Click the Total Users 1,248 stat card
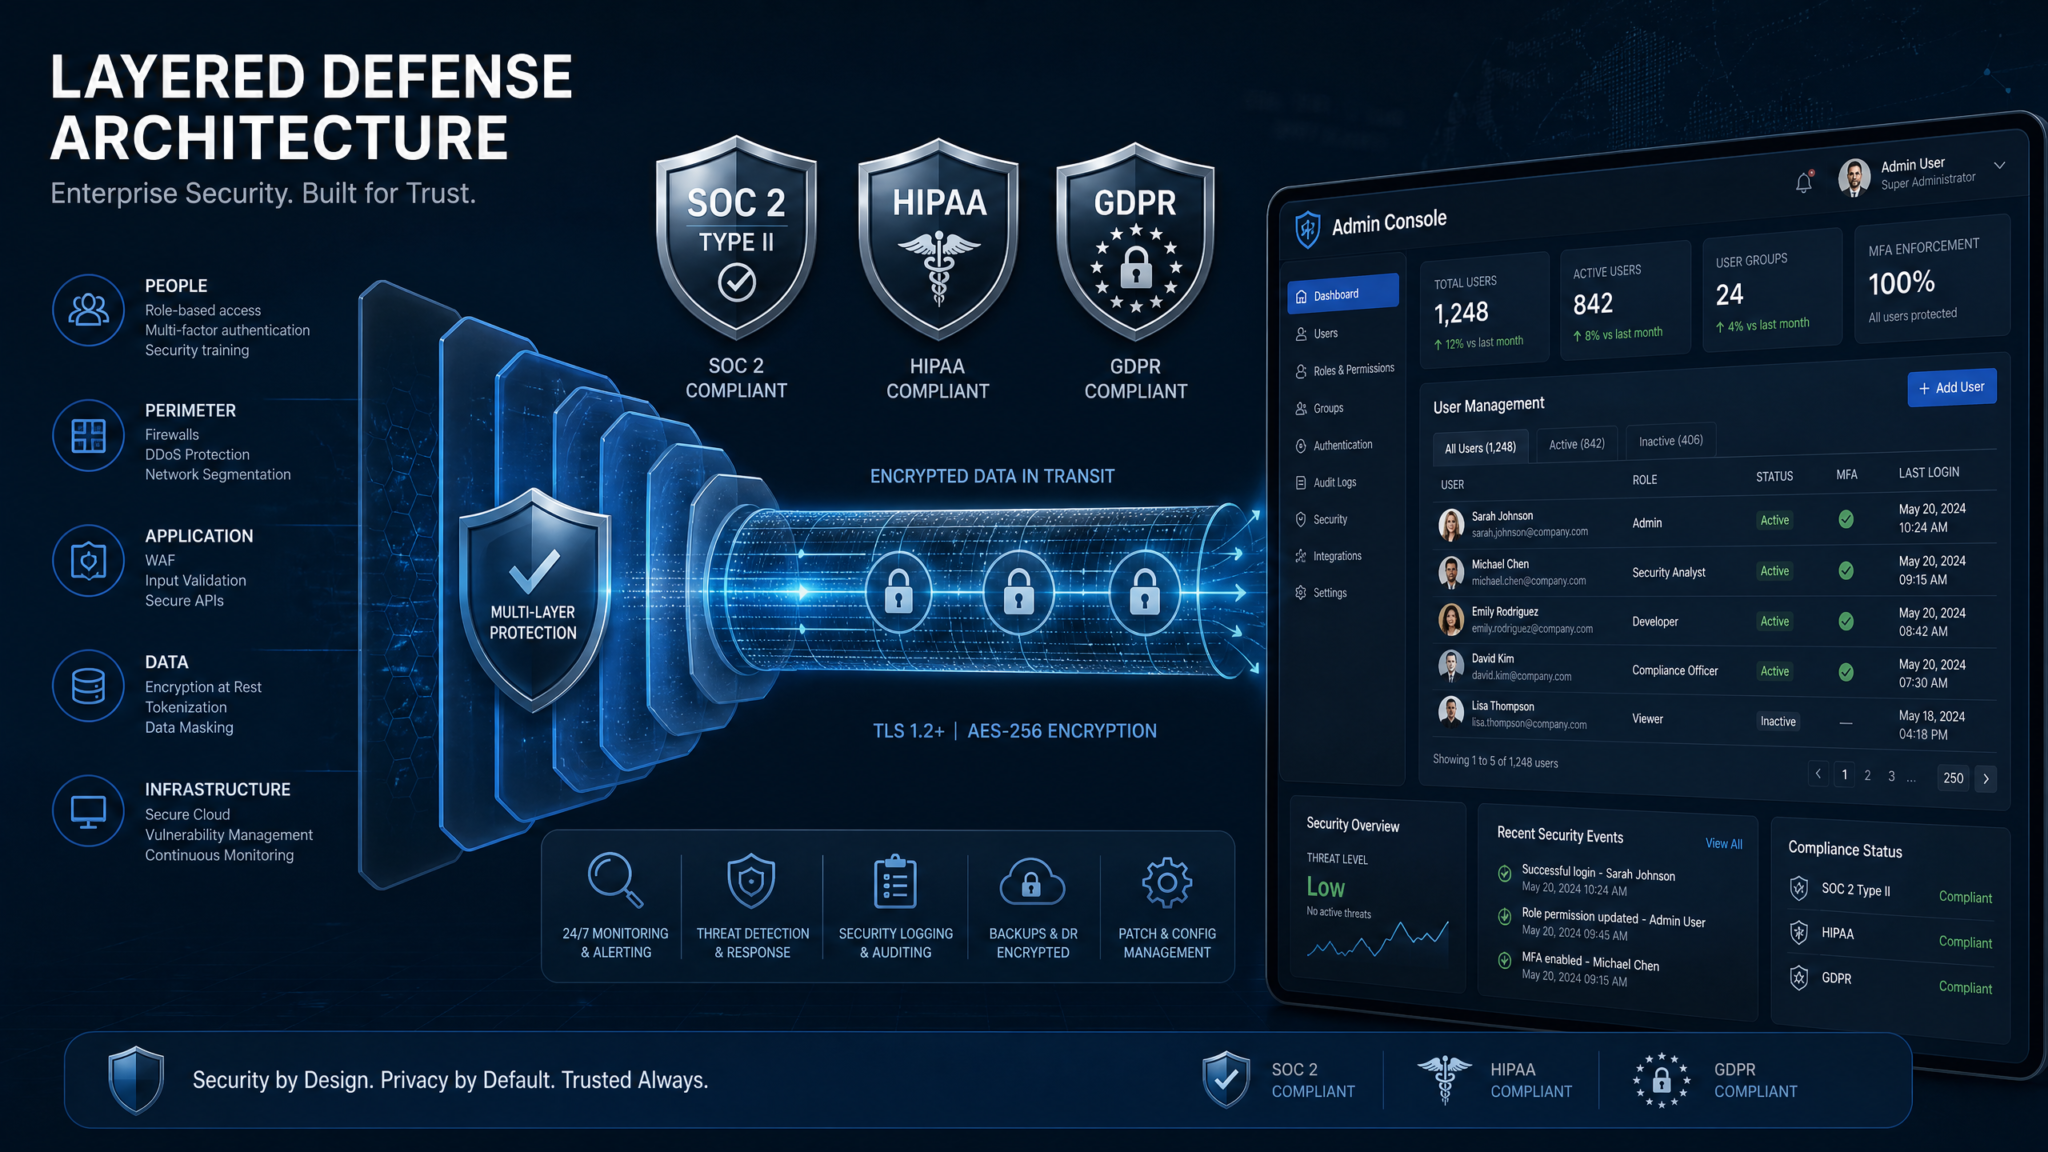2048x1152 pixels. [x=1484, y=309]
